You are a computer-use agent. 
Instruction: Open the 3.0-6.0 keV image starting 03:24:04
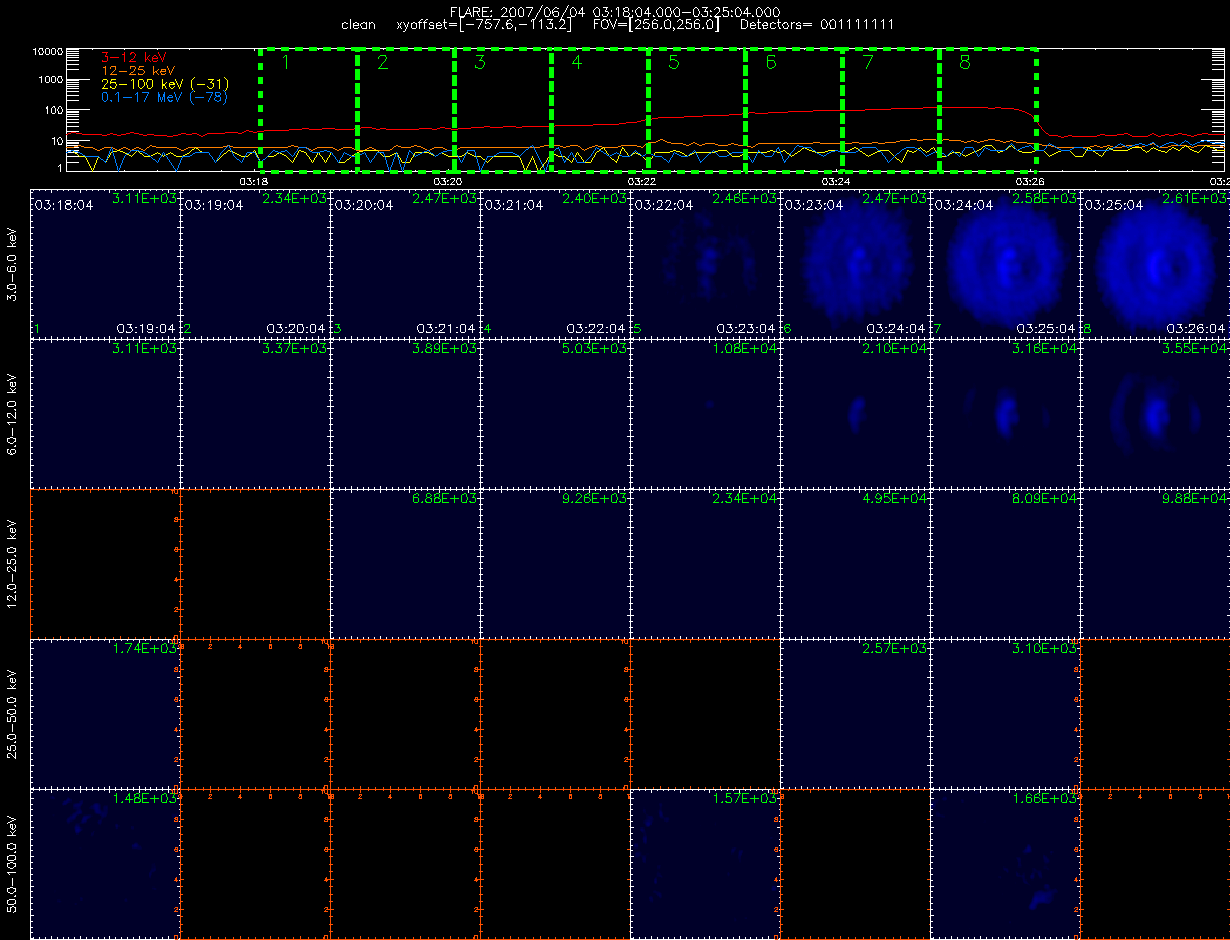point(1005,263)
